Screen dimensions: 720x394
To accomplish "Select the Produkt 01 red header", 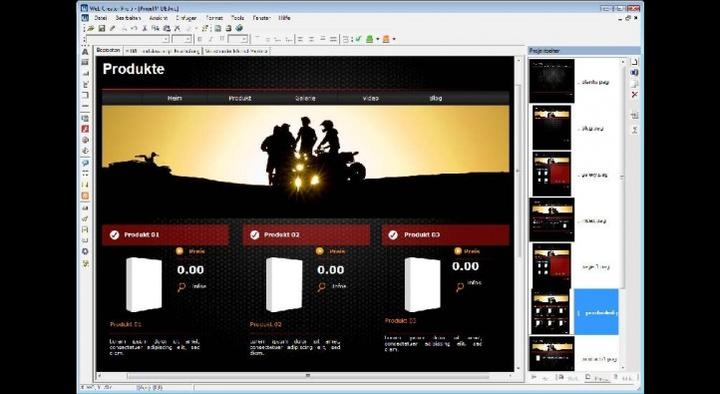I will pyautogui.click(x=165, y=235).
